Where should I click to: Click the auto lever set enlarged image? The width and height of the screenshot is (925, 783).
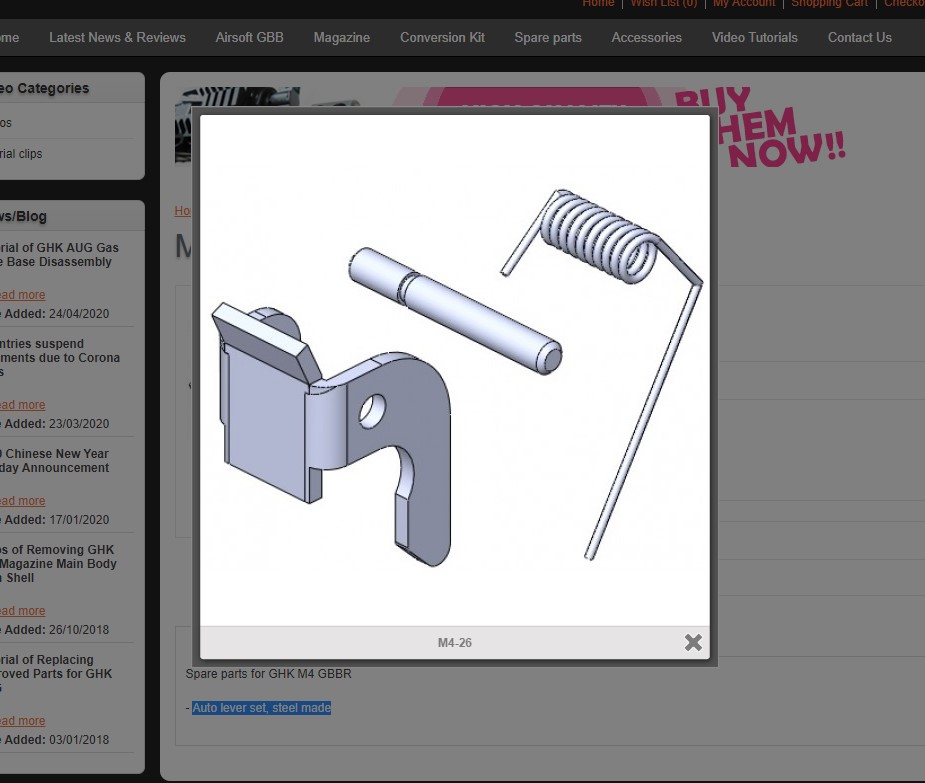(455, 371)
